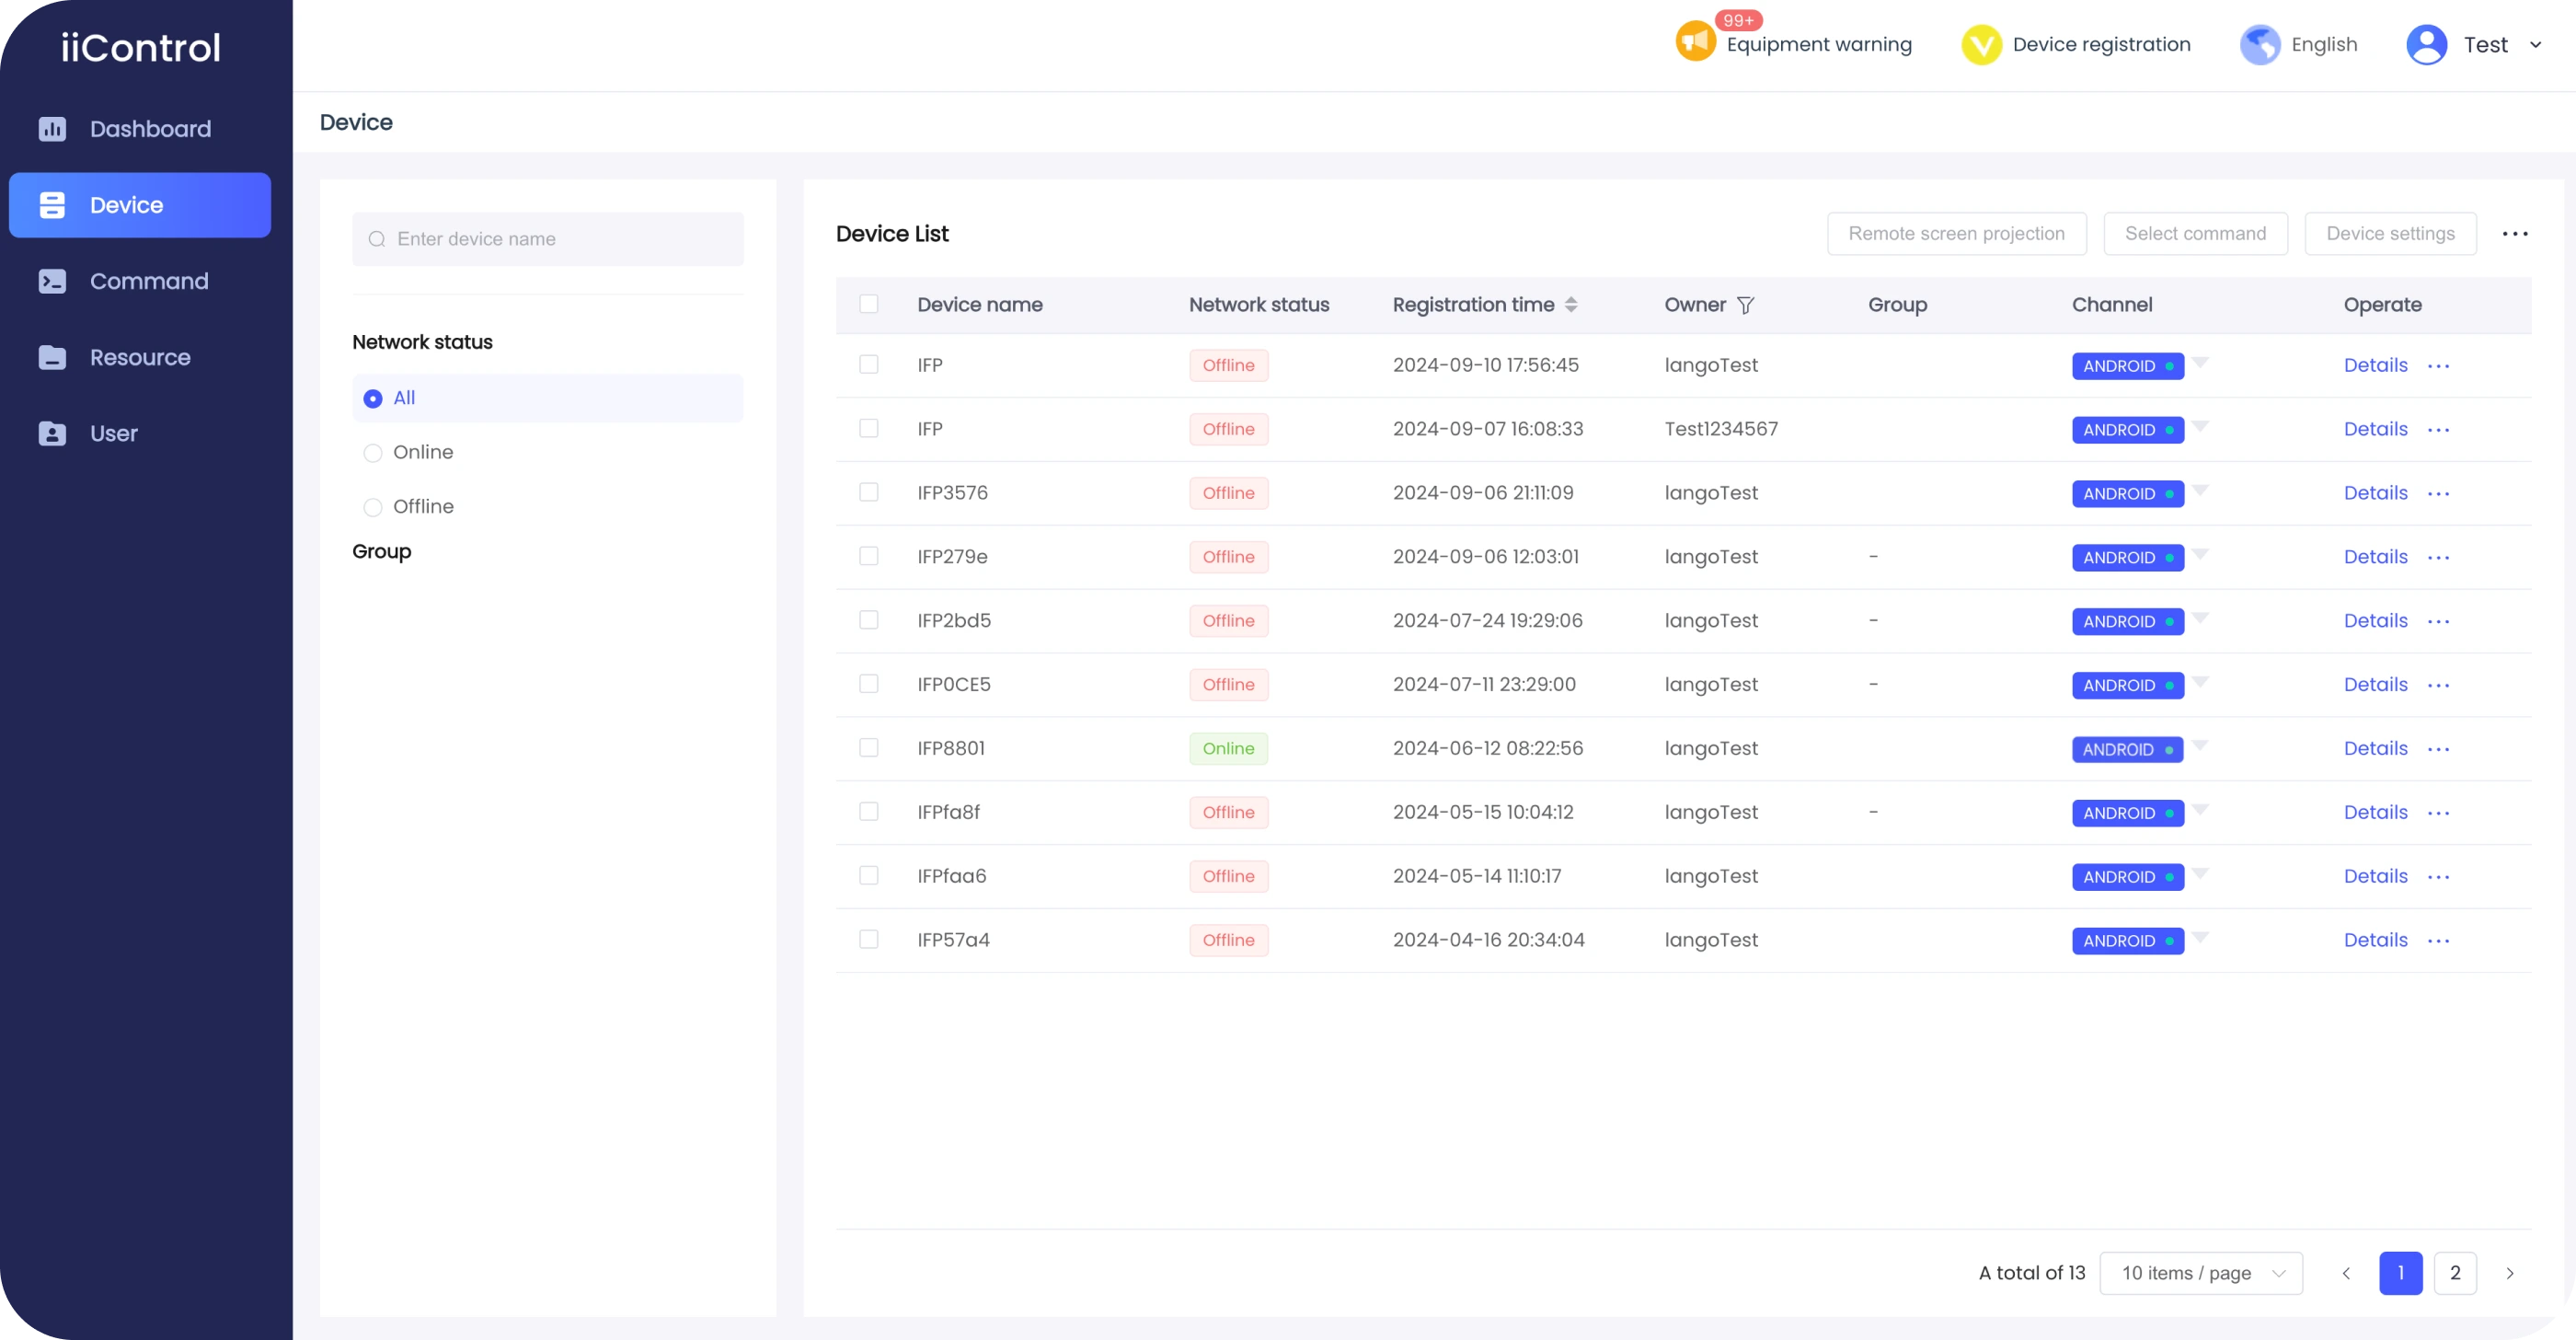Expand the Test user account menu
This screenshot has width=2576, height=1340.
pos(2535,45)
